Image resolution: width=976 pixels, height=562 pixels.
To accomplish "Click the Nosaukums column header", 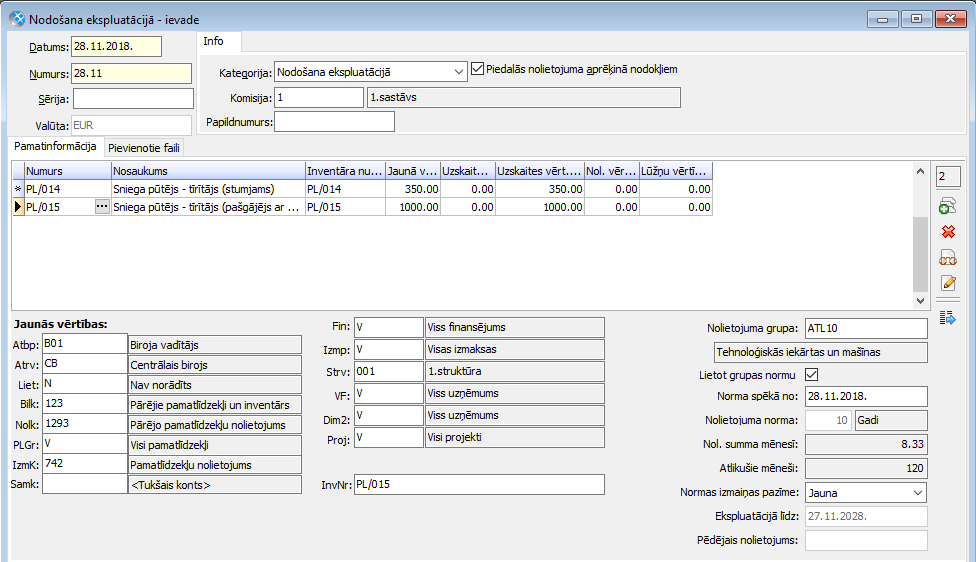I will 209,171.
